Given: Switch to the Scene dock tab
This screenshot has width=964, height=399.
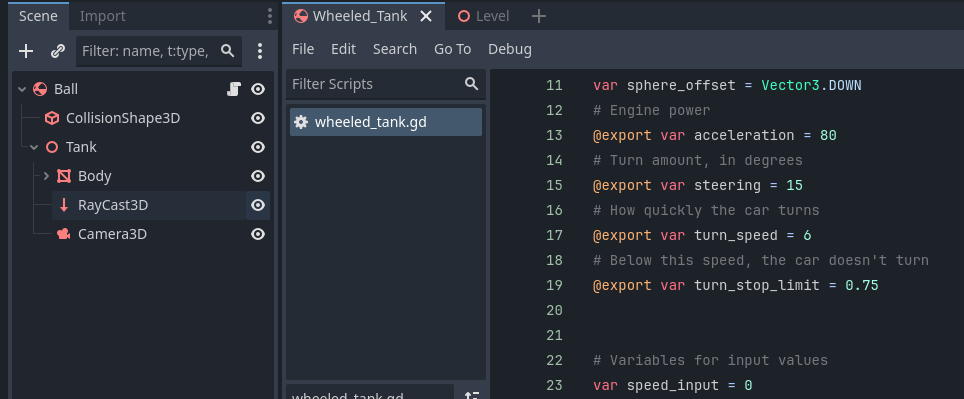Looking at the screenshot, I should tap(38, 16).
